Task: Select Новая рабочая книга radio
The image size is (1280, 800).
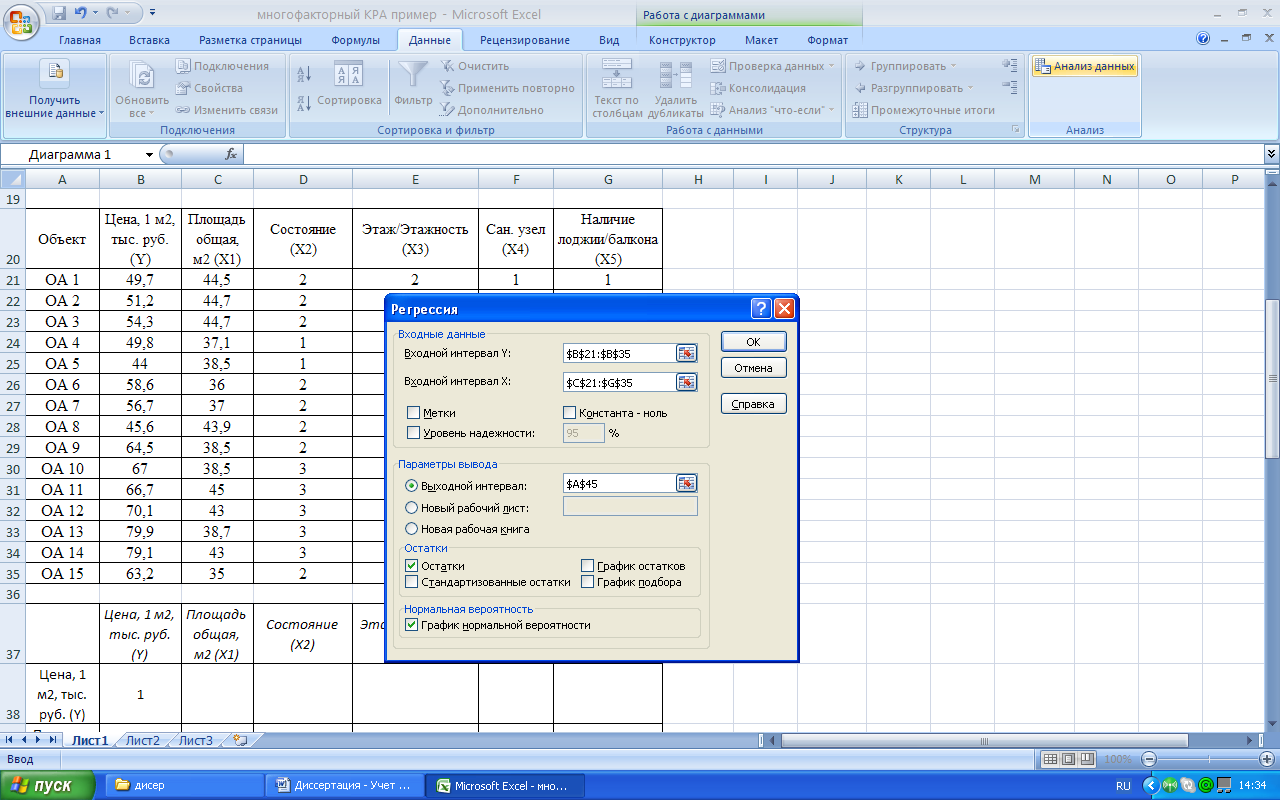Action: [411, 528]
